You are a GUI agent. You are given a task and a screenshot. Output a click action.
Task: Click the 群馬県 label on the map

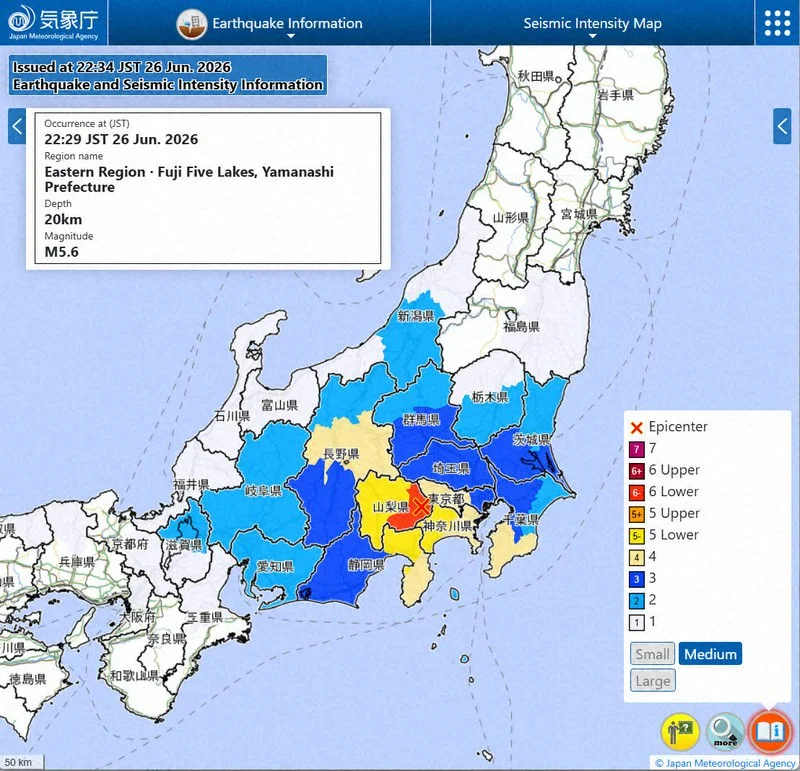point(421,420)
